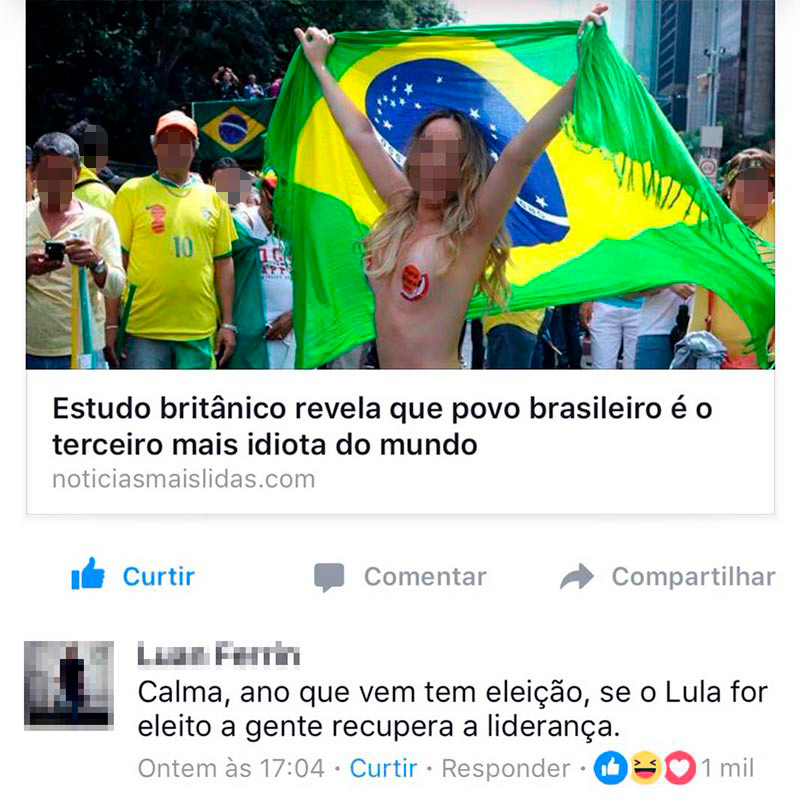Viewport: 800px width, 811px height.
Task: Share the post with Compartilhar label
Action: [x=693, y=577]
